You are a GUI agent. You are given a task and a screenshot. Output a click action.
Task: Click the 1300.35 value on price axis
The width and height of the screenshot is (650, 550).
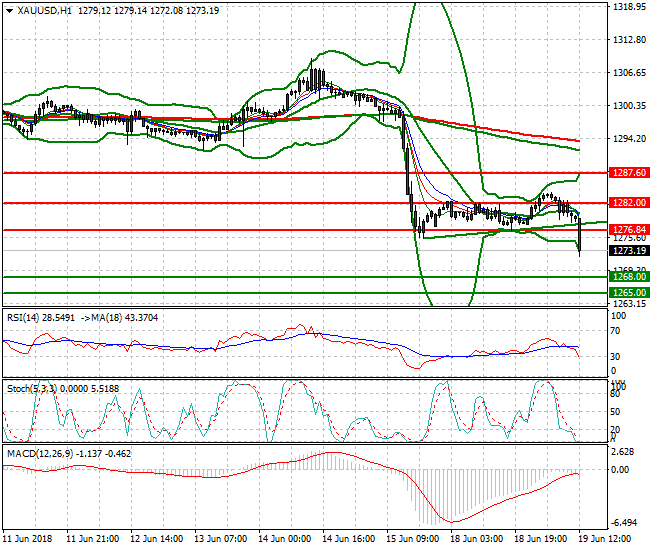click(x=626, y=105)
